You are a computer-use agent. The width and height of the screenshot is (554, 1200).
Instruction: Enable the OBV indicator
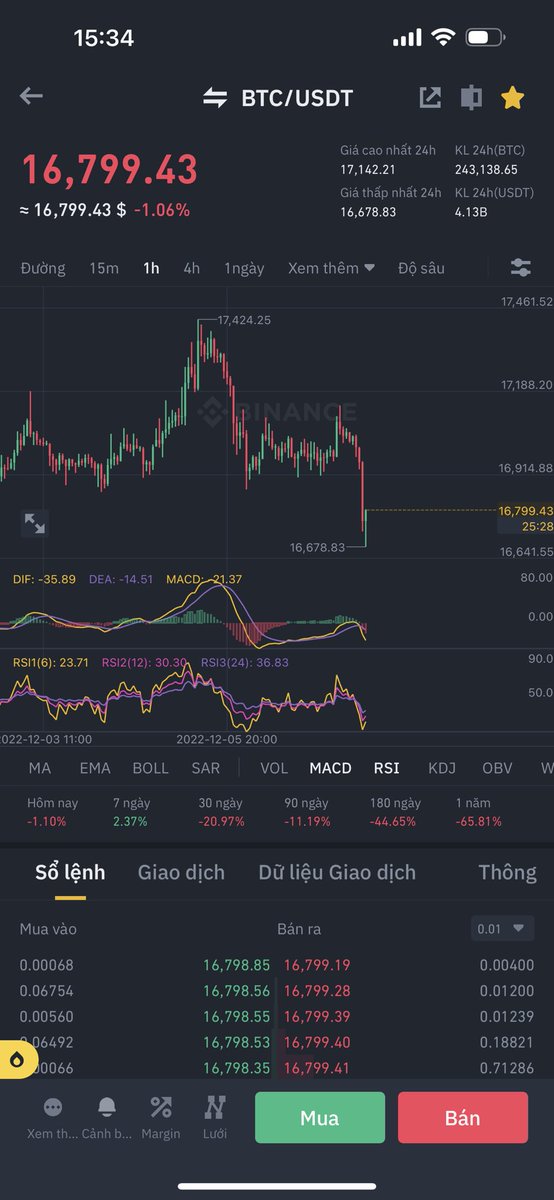[x=497, y=768]
